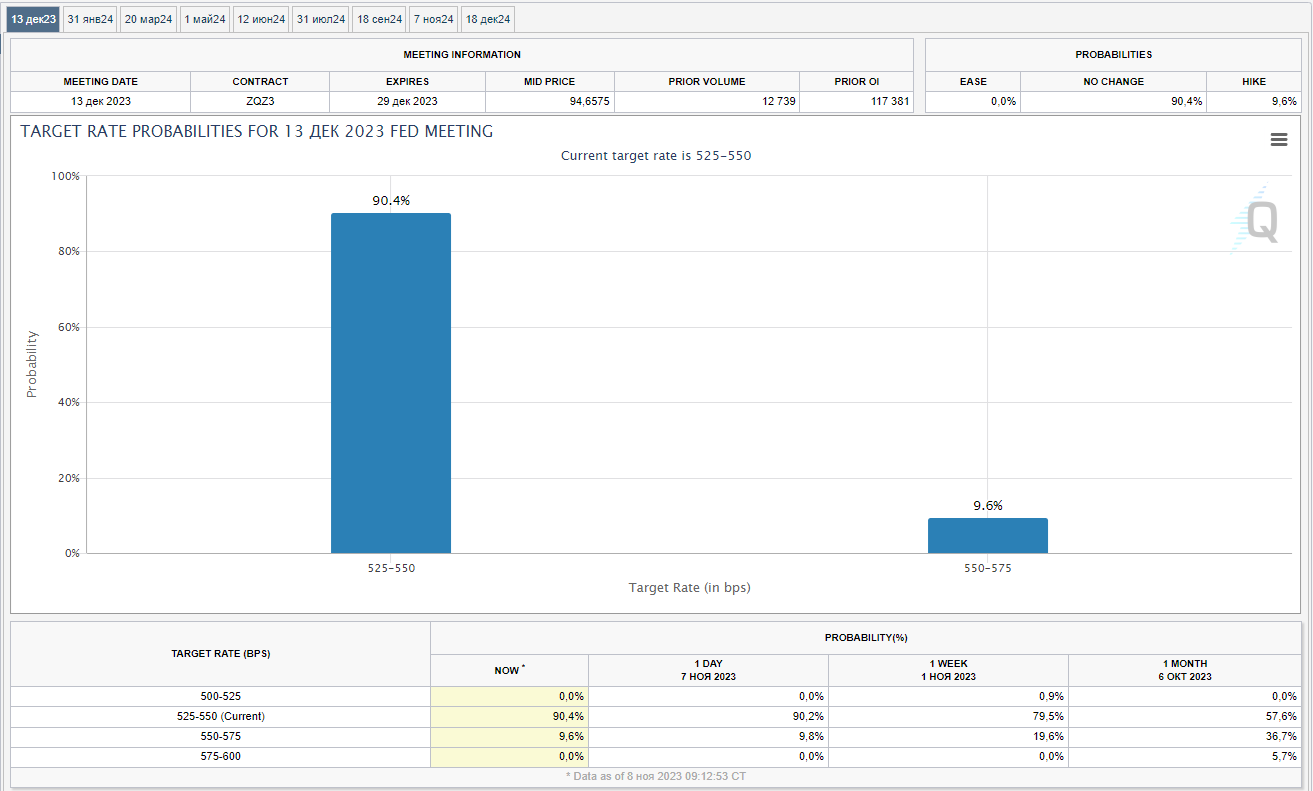Click the 1 DAY column header
Viewport: 1313px width, 791px height.
pos(708,670)
